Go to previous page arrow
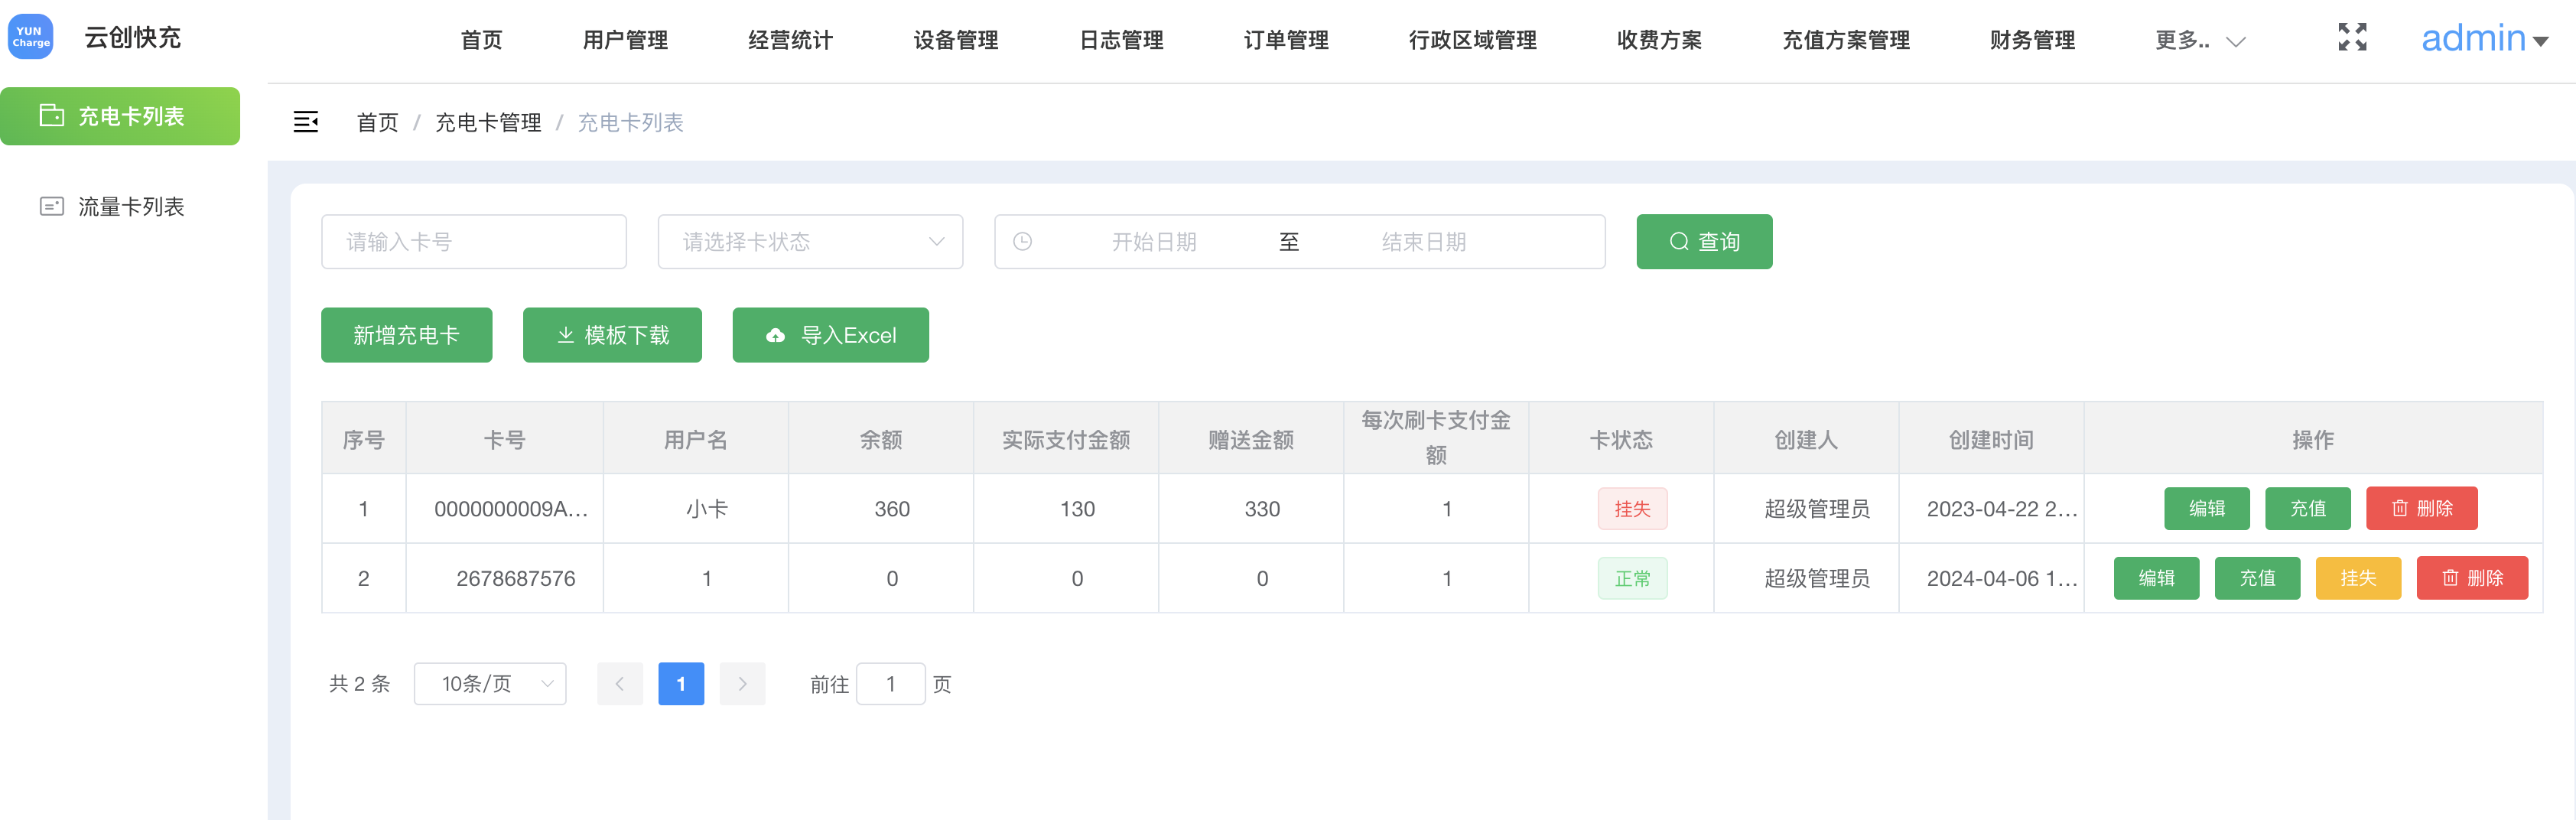This screenshot has height=820, width=2576. tap(619, 683)
